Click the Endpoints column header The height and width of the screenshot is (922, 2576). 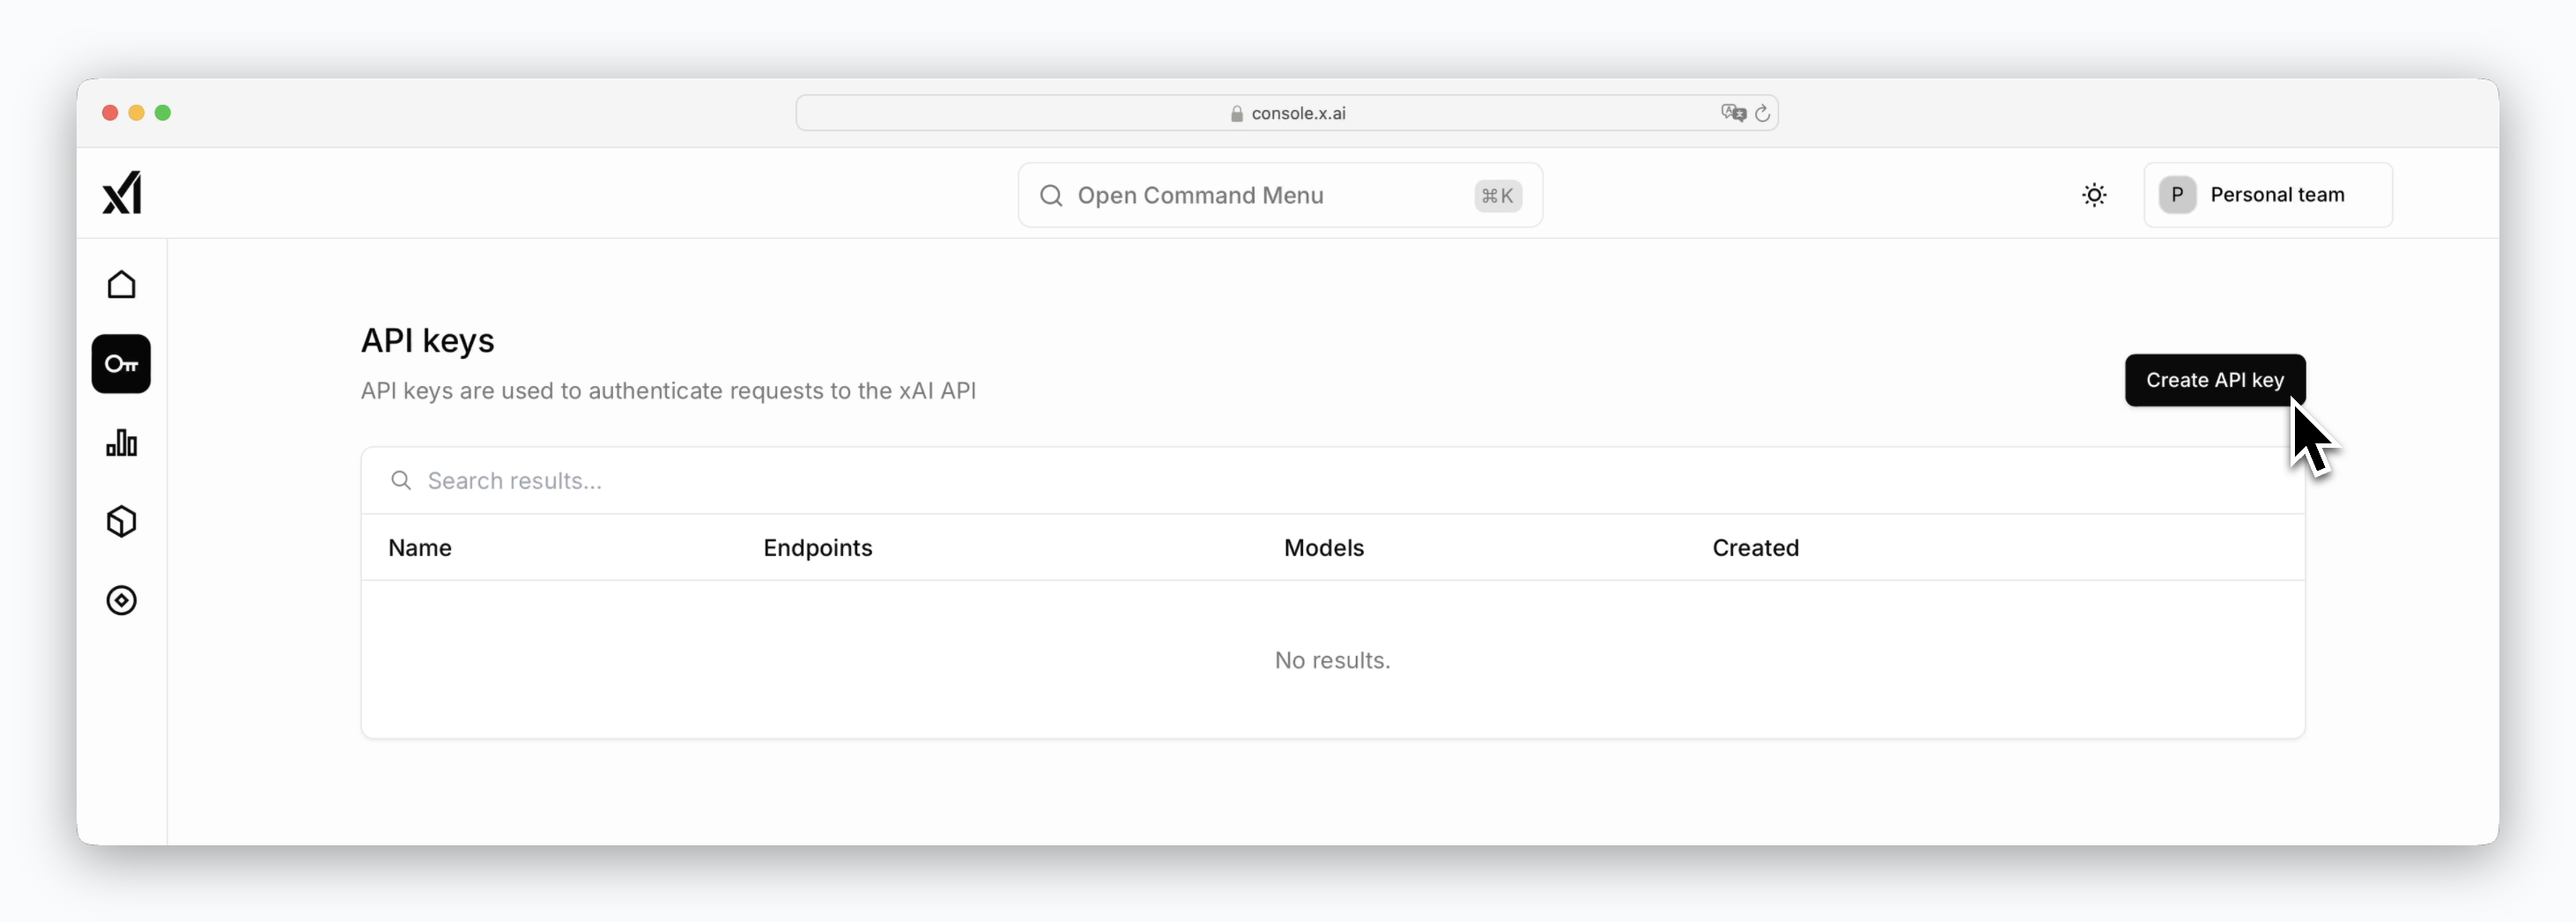[818, 548]
